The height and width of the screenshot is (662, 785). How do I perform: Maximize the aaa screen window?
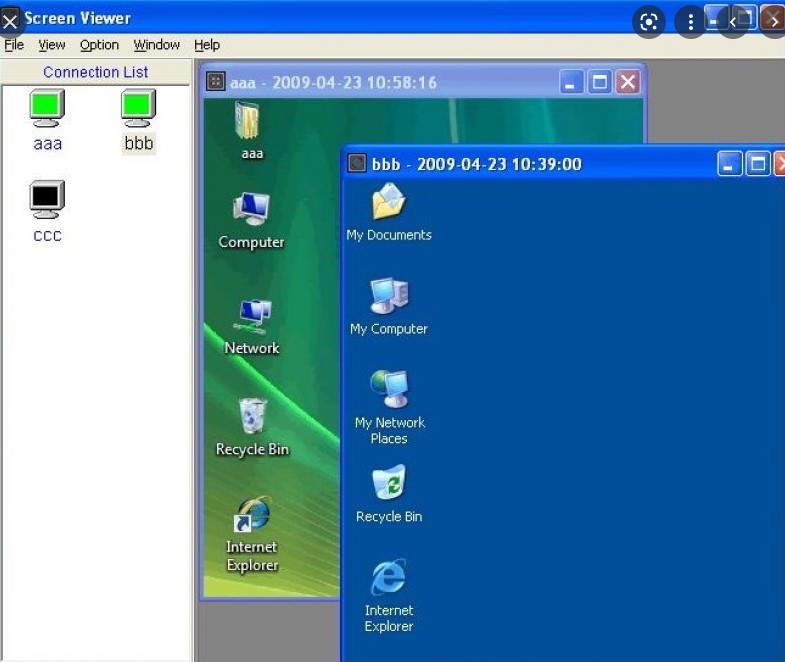599,82
